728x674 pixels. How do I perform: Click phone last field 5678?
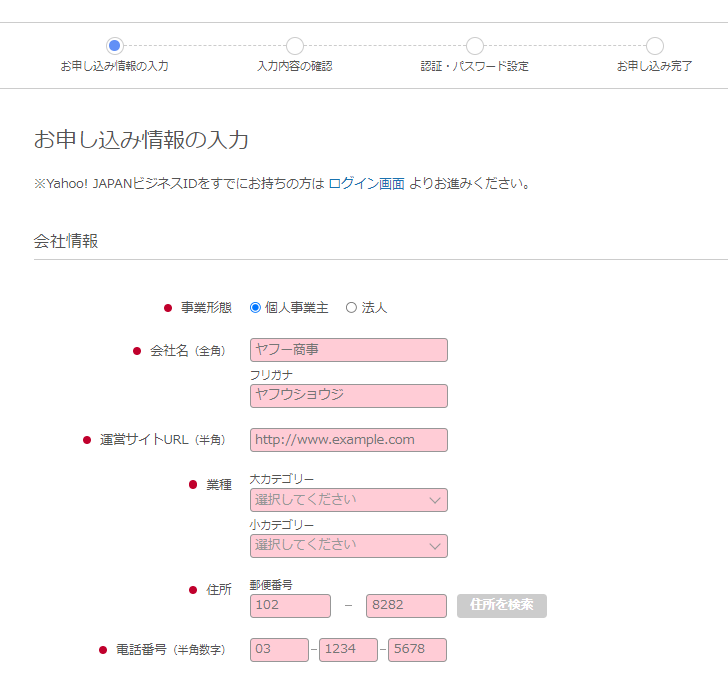pos(417,650)
